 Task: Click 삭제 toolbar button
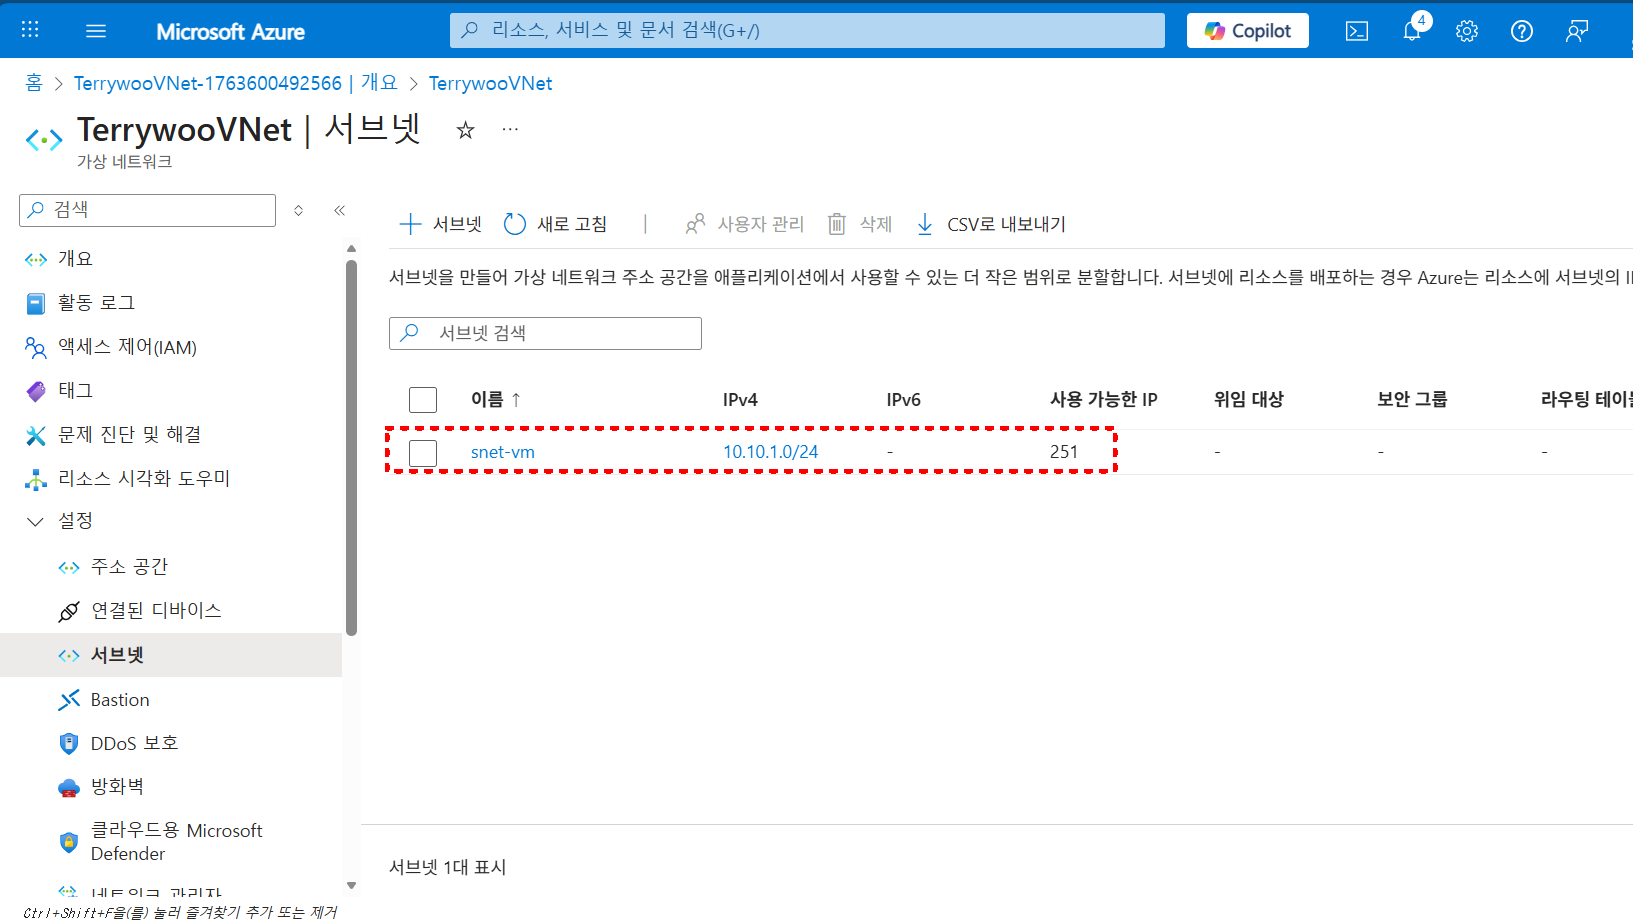tap(860, 224)
